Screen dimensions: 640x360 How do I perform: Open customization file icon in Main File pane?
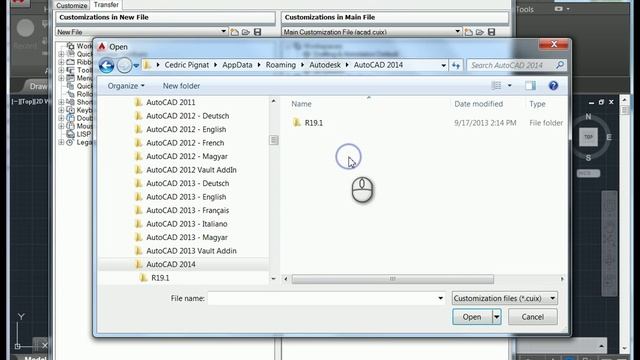tap(480, 32)
